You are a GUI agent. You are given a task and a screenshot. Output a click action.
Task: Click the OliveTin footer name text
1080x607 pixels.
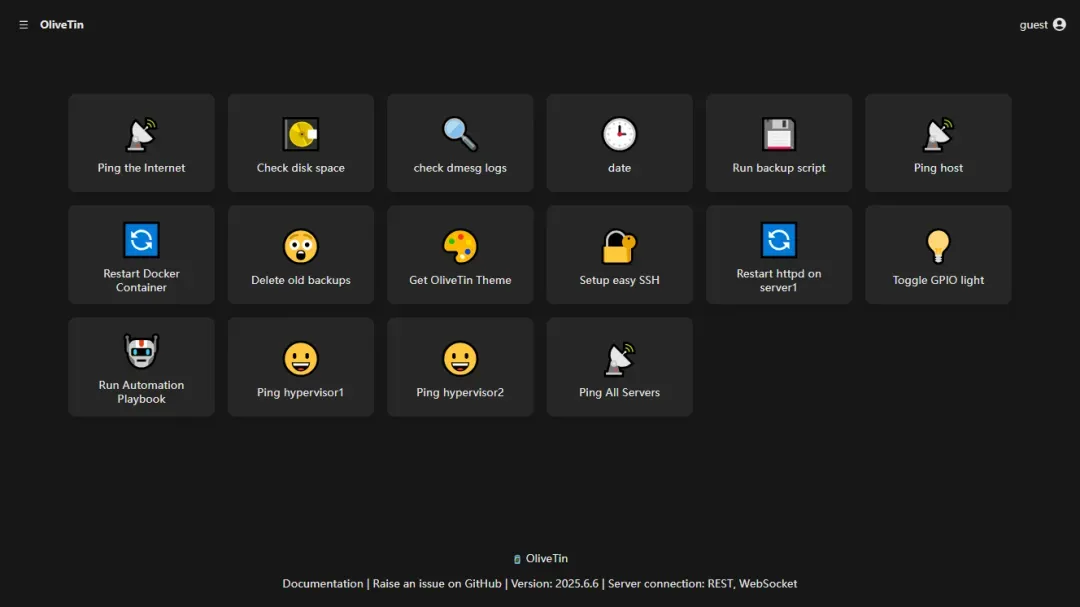coord(547,559)
